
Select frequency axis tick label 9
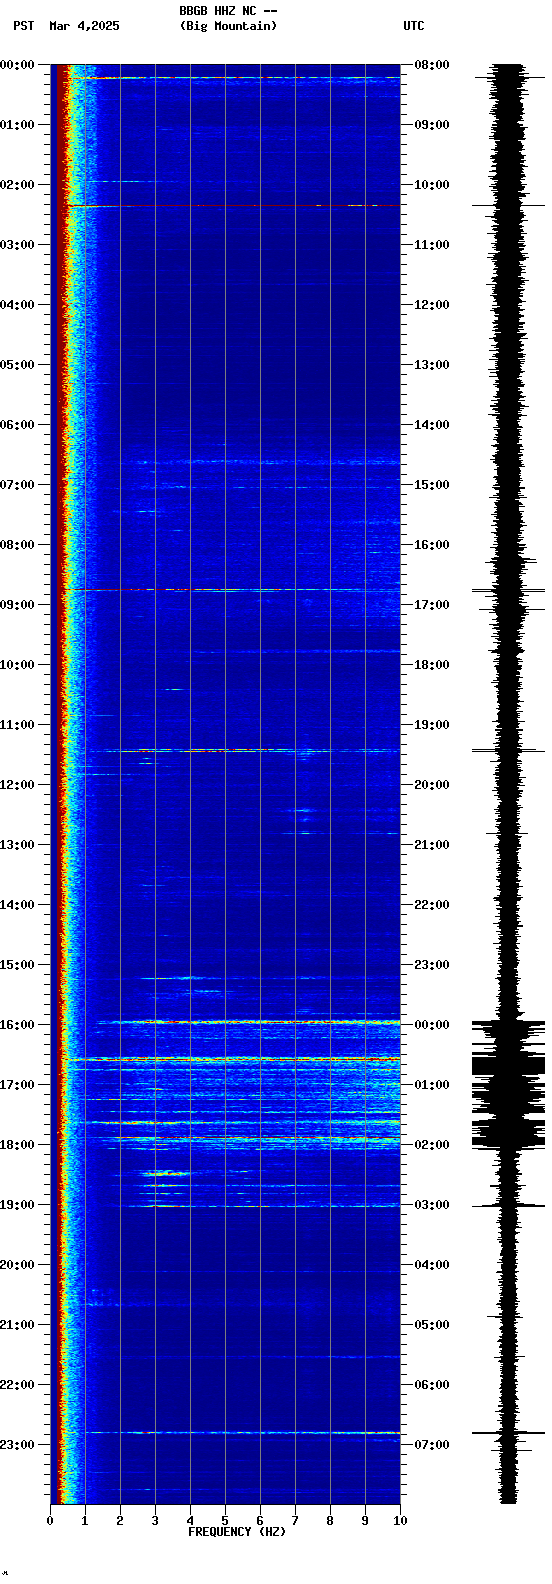tap(365, 1521)
